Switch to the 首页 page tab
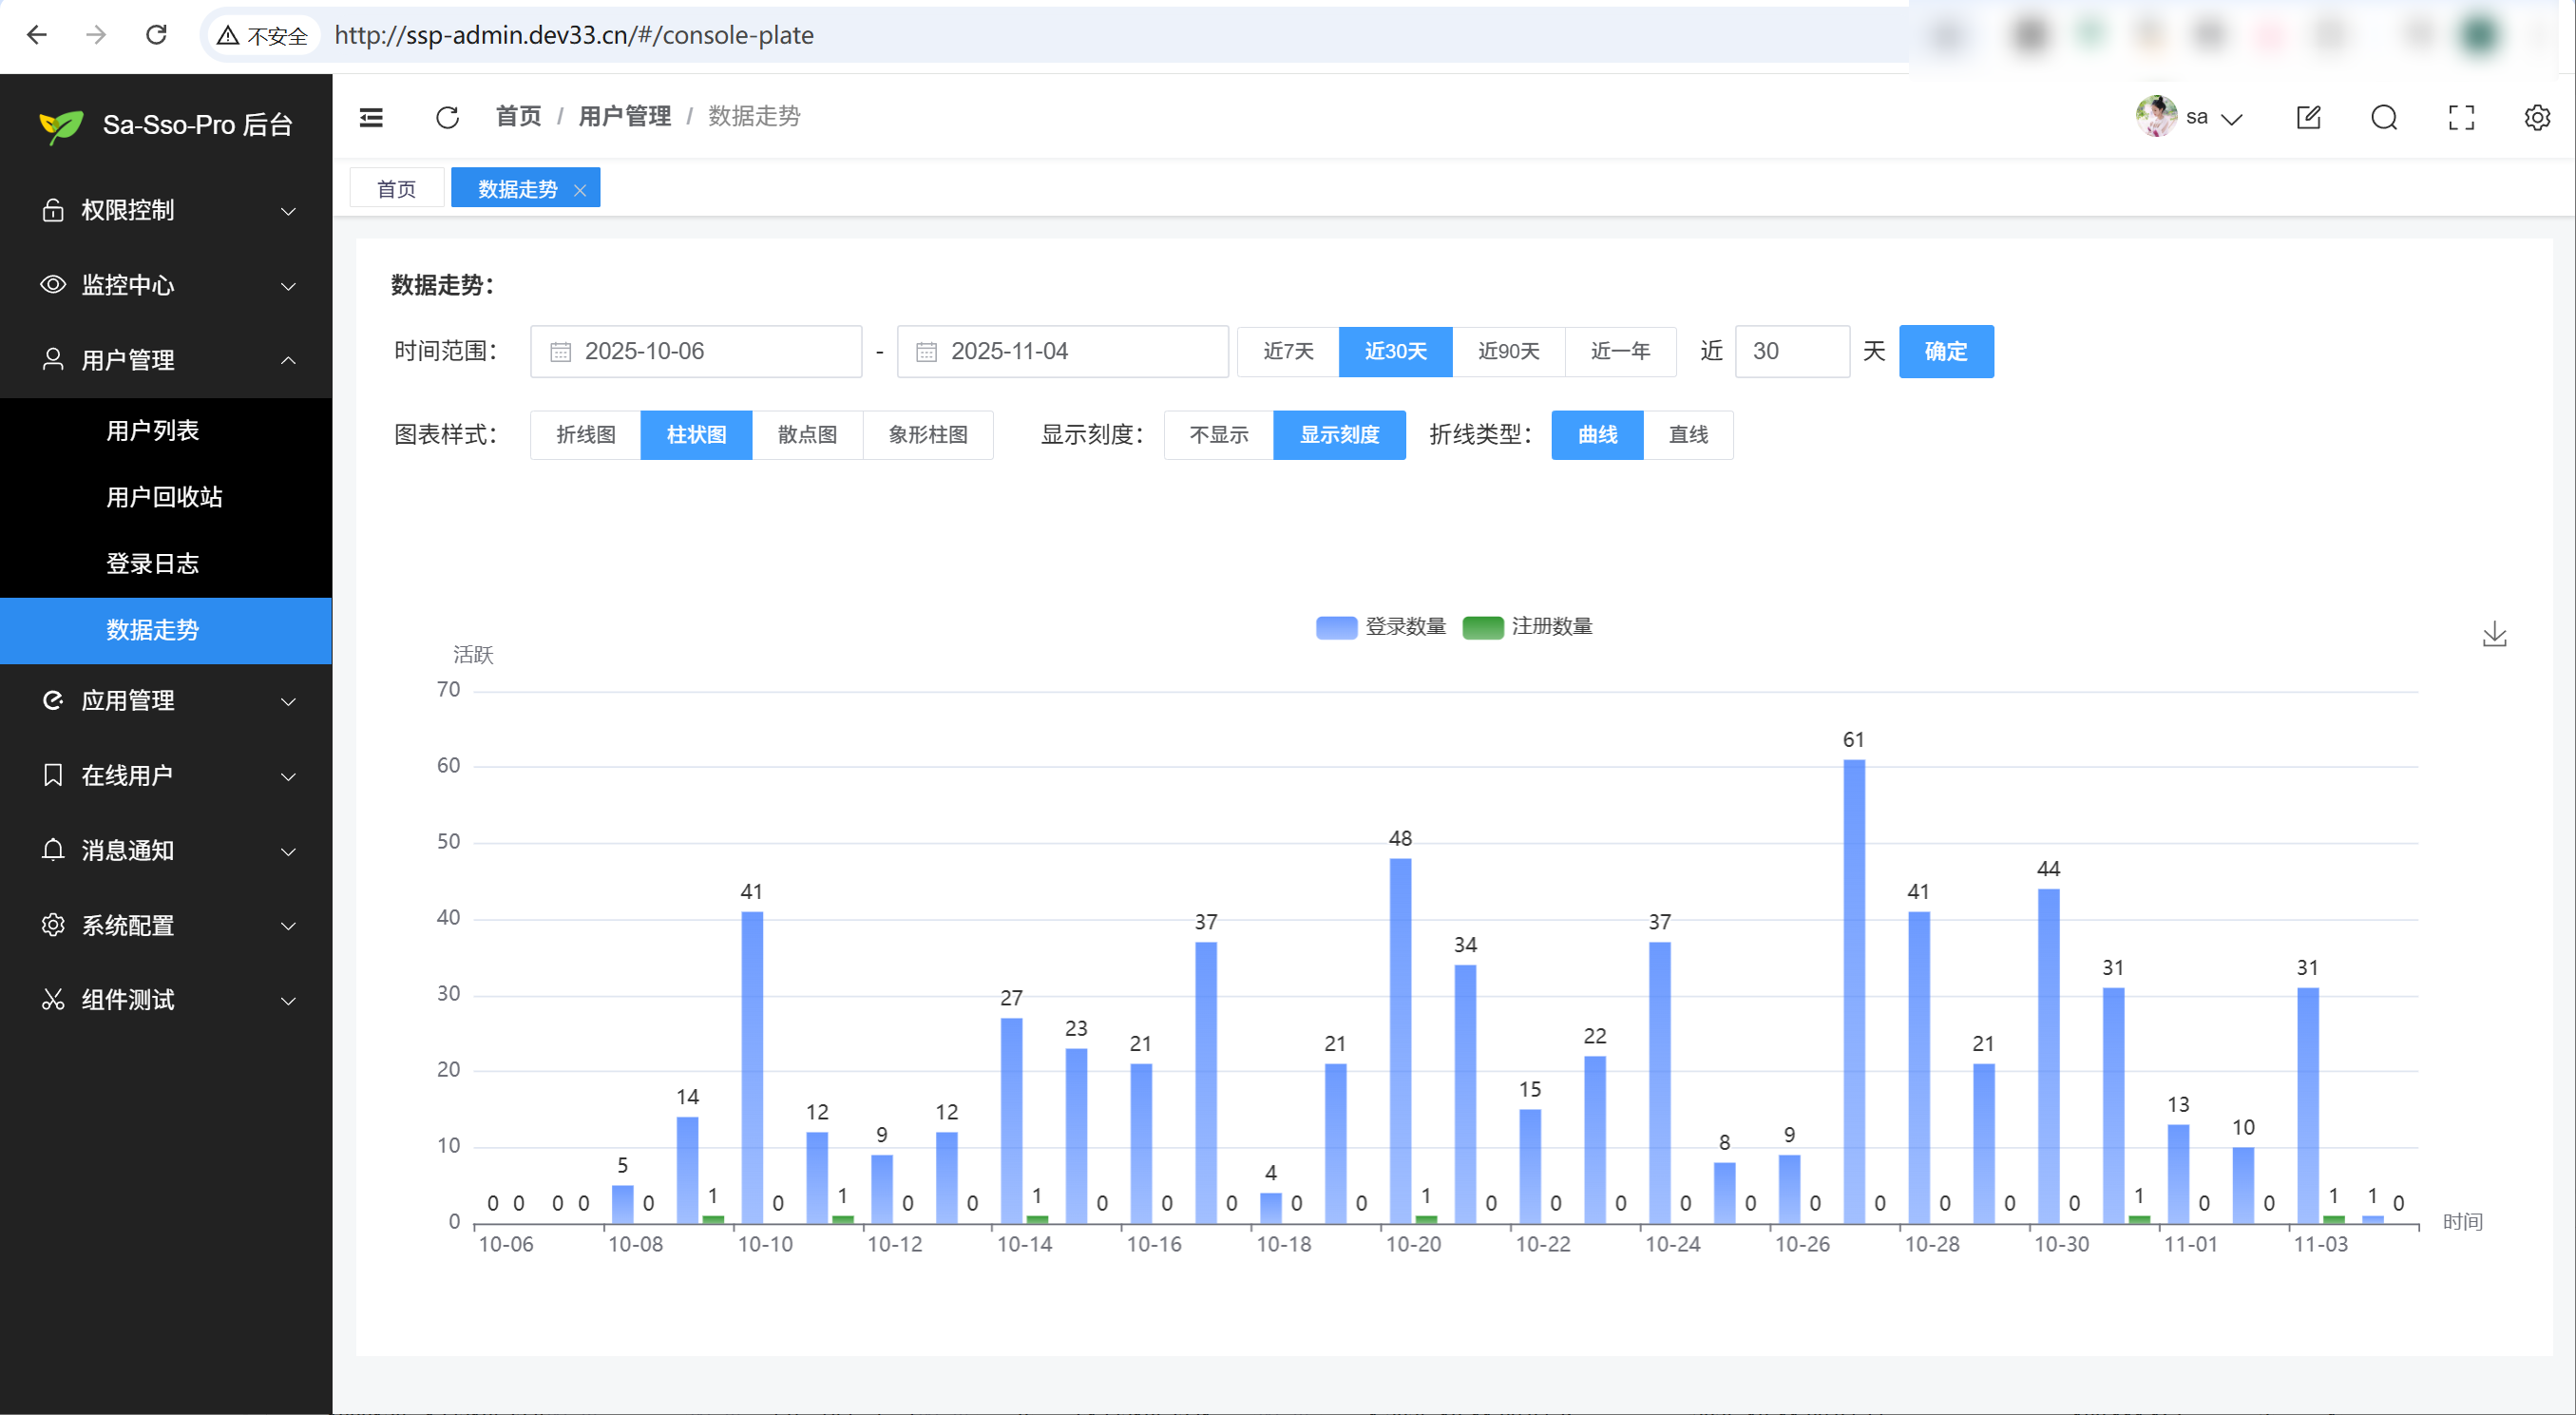The width and height of the screenshot is (2576, 1415). [396, 189]
